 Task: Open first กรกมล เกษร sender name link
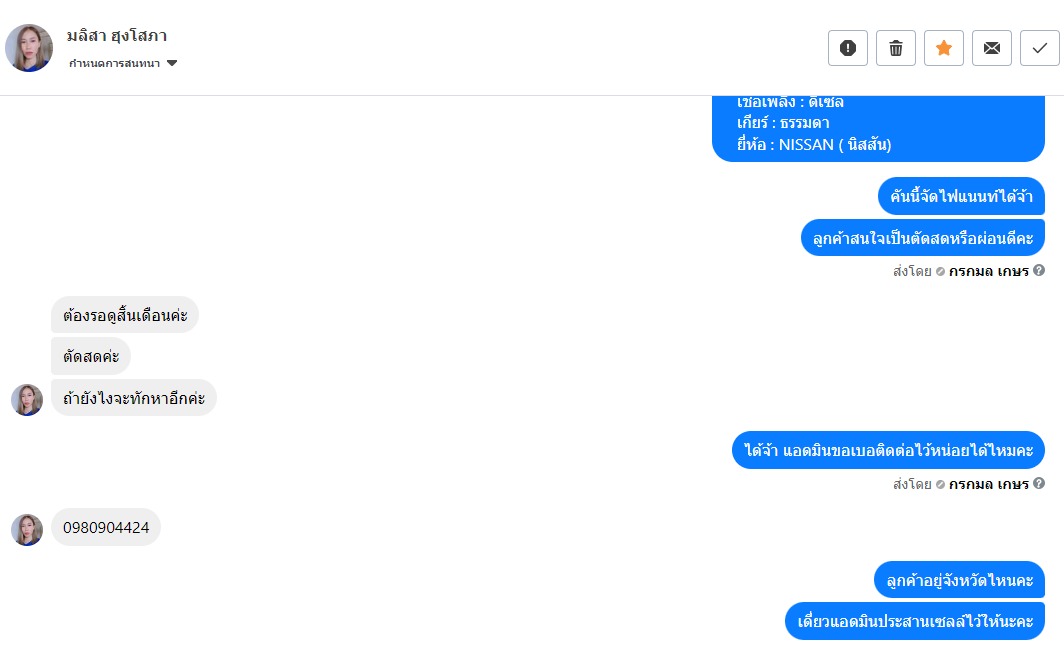click(x=989, y=272)
